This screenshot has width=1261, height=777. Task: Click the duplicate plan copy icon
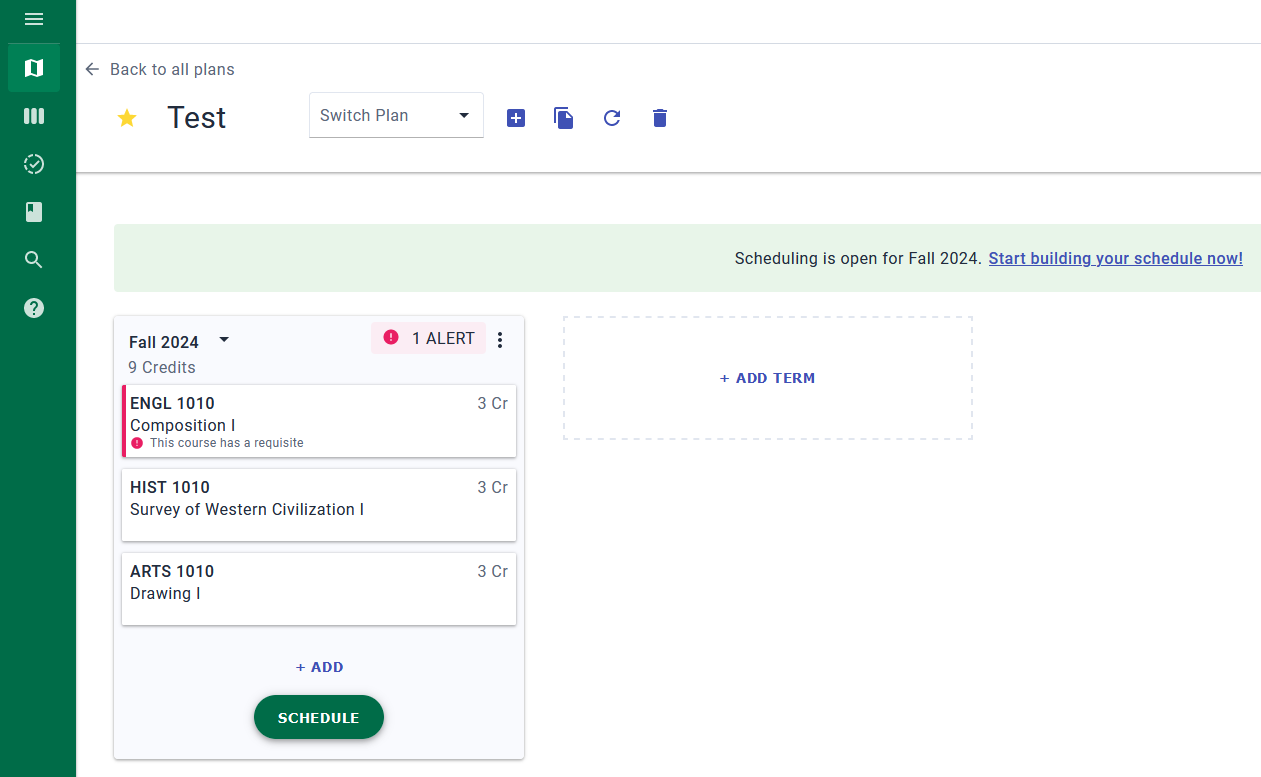(x=564, y=118)
